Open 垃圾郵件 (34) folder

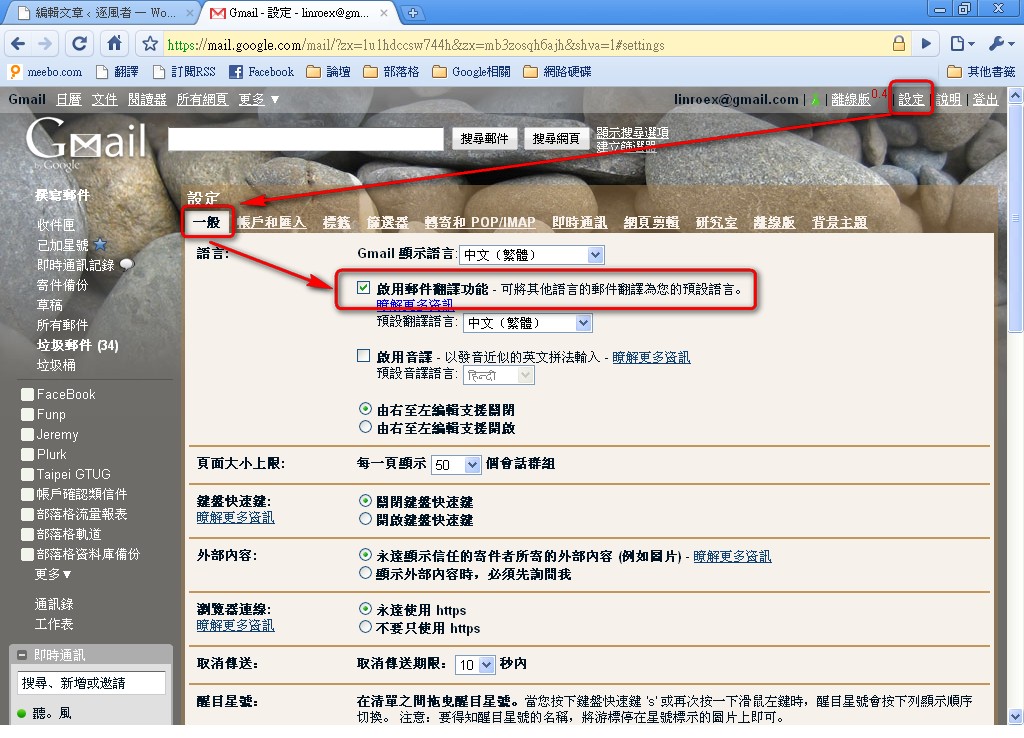coord(78,345)
